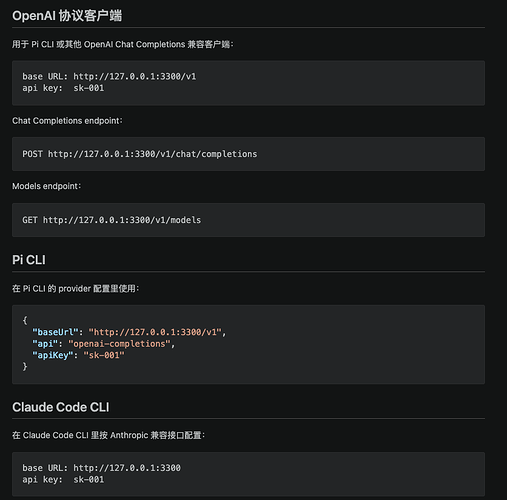Image resolution: width=507 pixels, height=500 pixels.
Task: Click the Pi CLI provider 配置里使用 paragraph
Action: 76,288
